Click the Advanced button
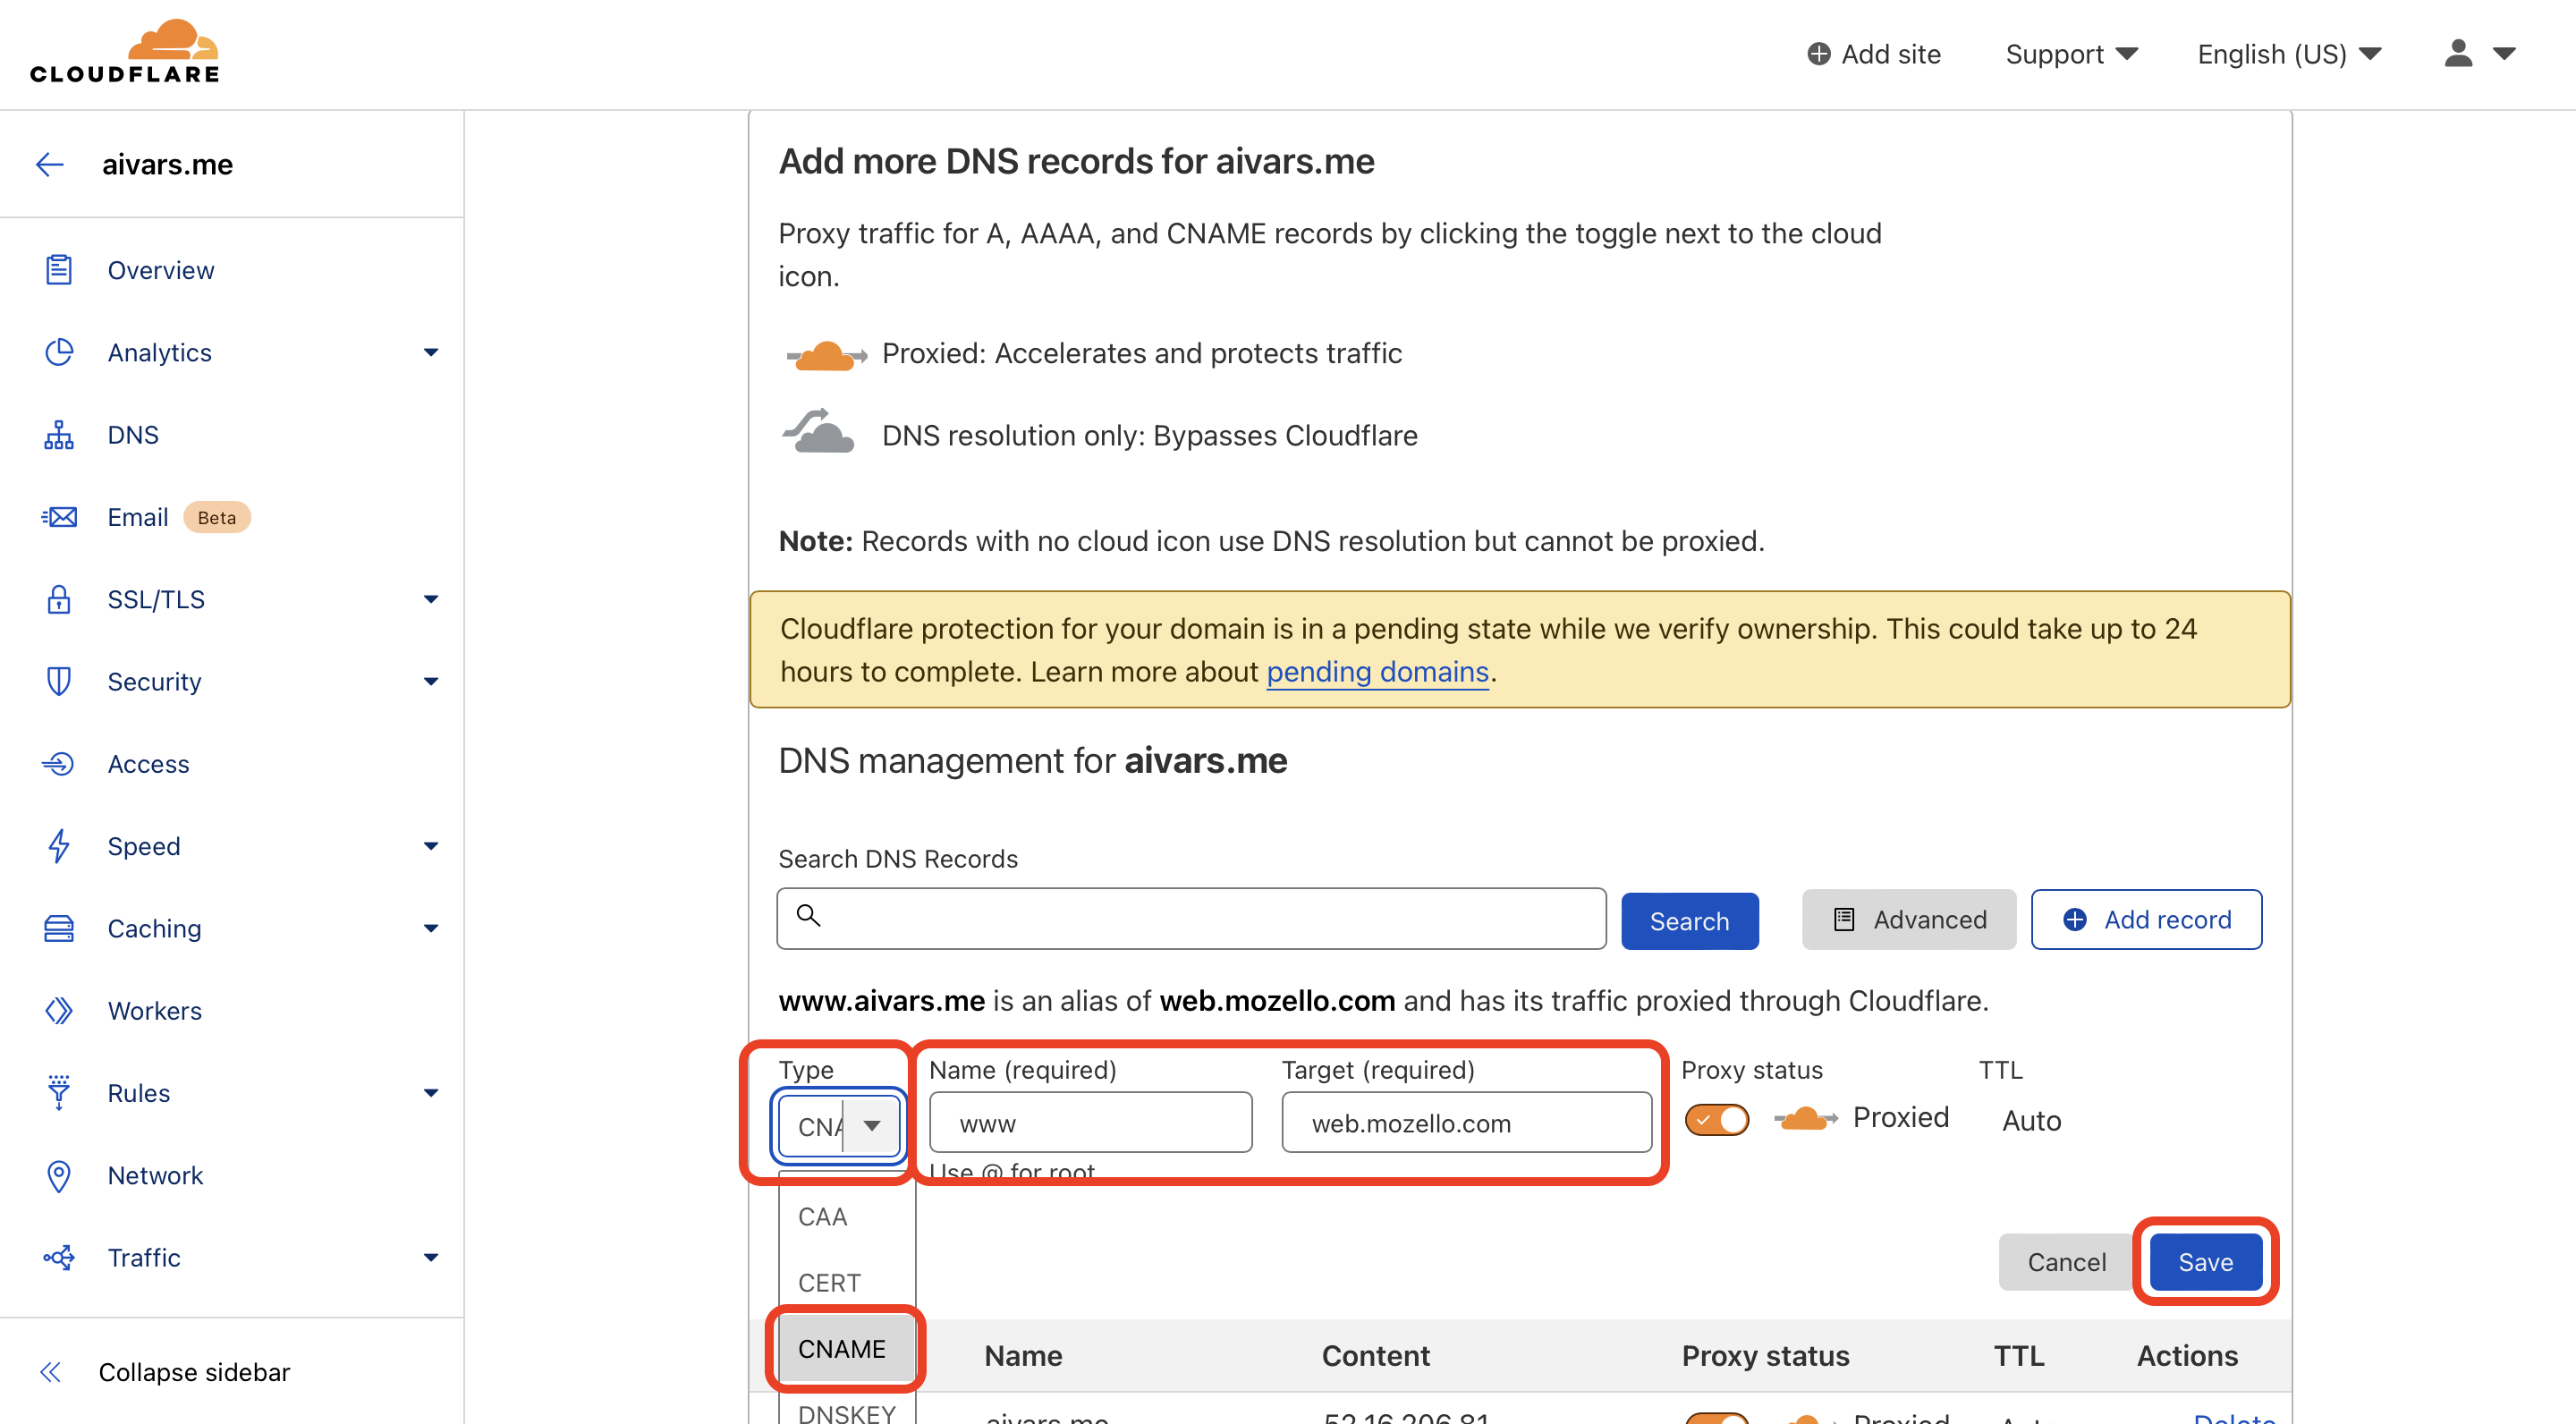 pyautogui.click(x=1909, y=920)
